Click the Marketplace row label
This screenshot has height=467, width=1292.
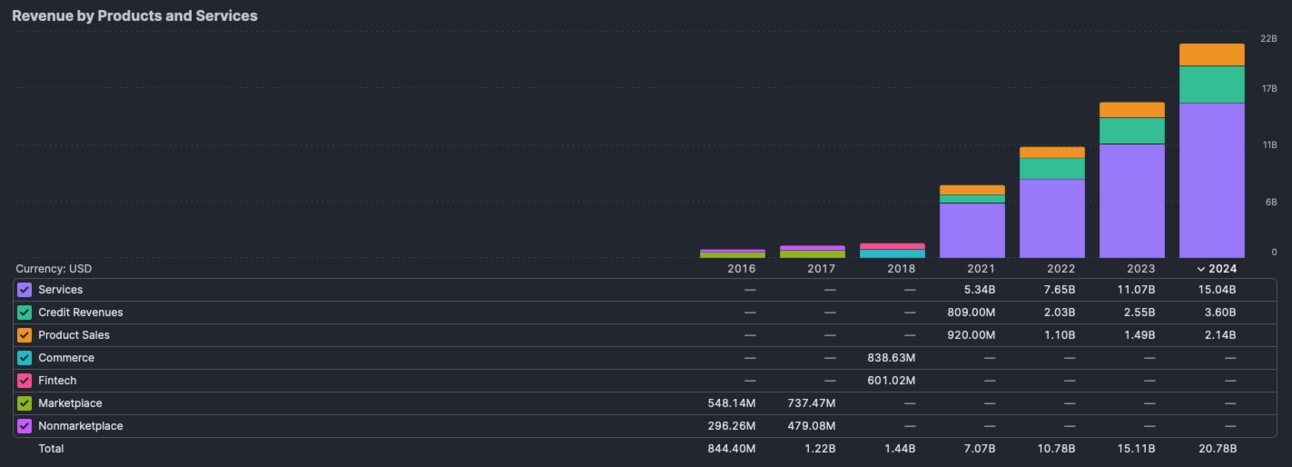[70, 403]
